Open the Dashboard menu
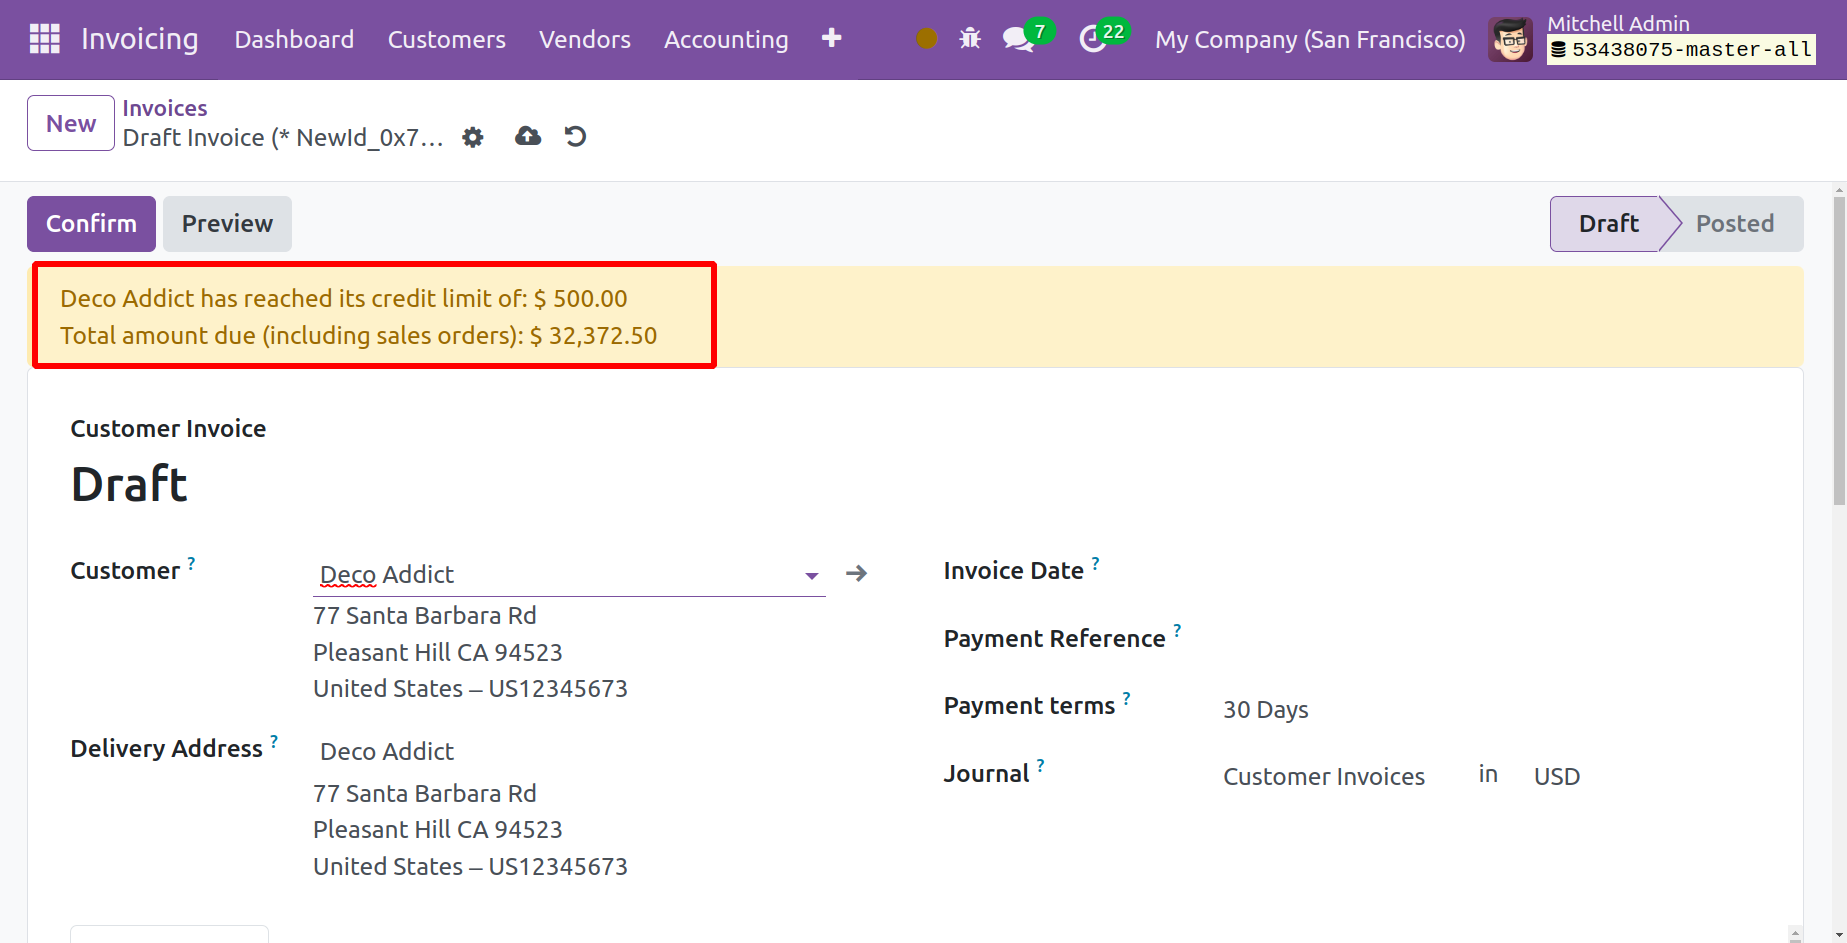Screen dimensions: 1847x943 pyautogui.click(x=294, y=39)
